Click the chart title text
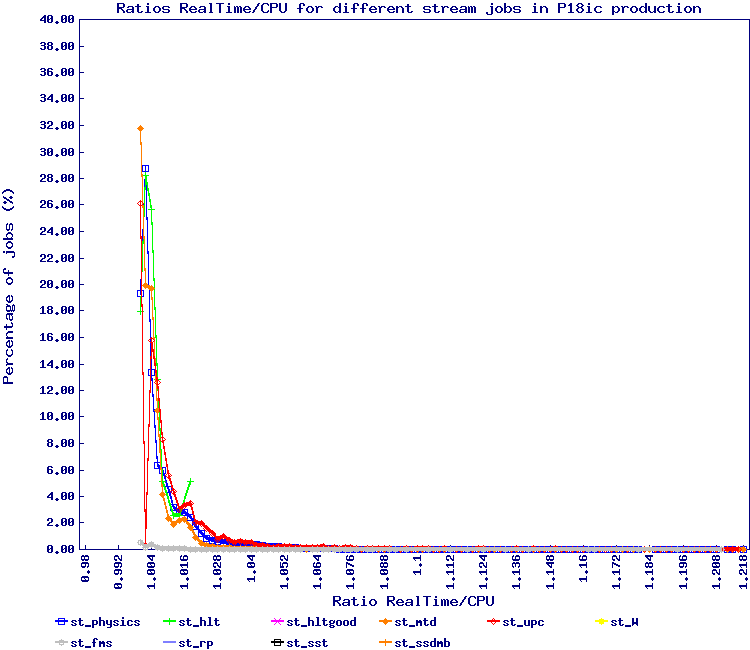The image size is (750, 650). 409,9
